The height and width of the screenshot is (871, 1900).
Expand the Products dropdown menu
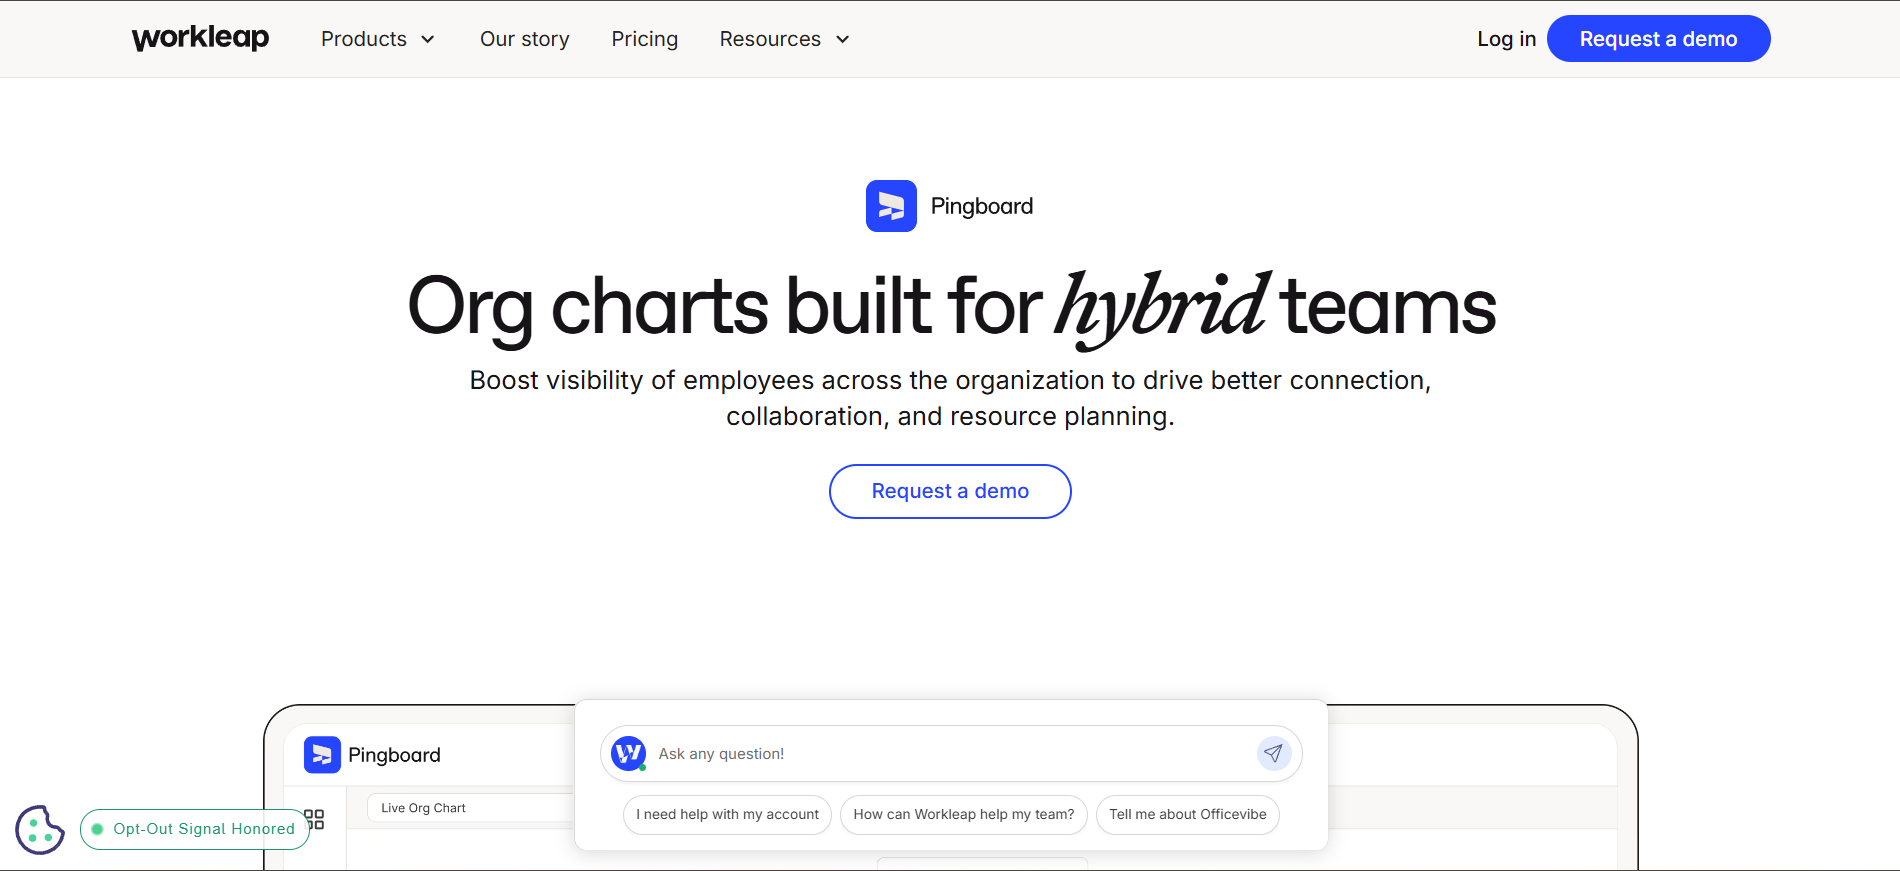pyautogui.click(x=377, y=39)
